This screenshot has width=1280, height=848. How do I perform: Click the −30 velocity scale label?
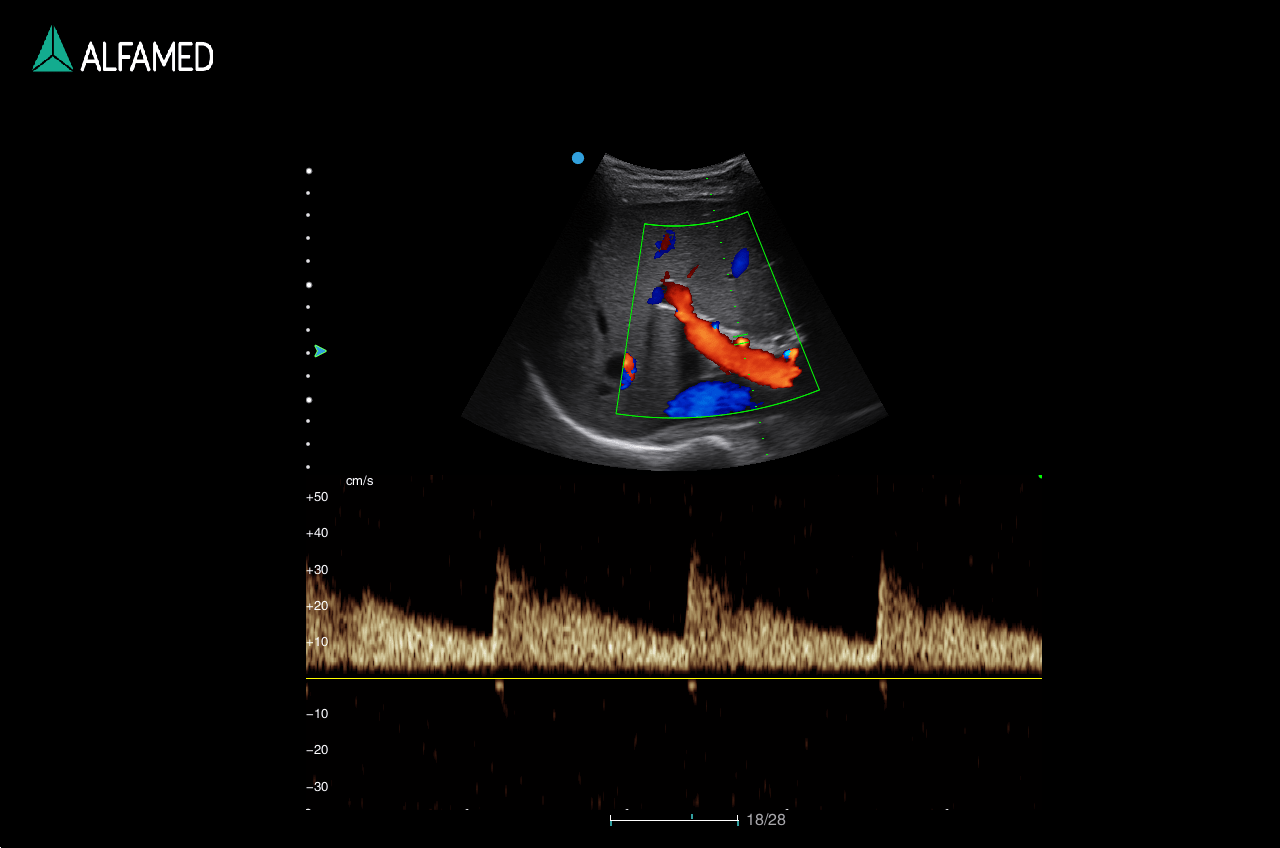point(317,787)
